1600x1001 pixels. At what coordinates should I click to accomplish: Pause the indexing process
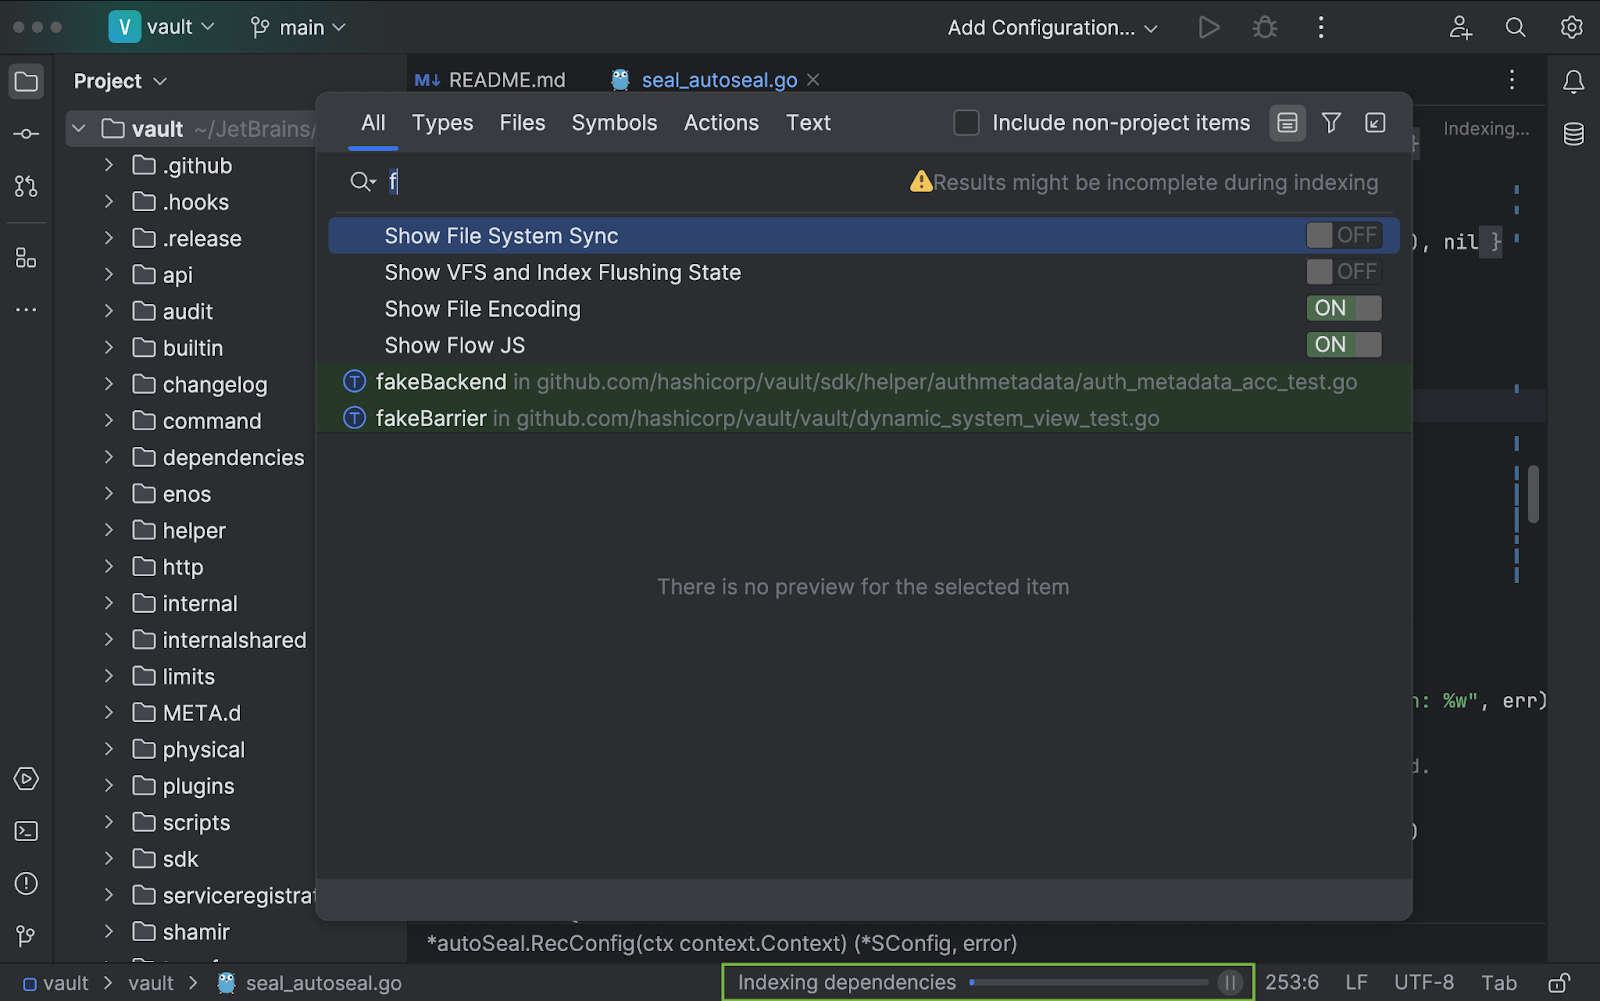(1231, 983)
